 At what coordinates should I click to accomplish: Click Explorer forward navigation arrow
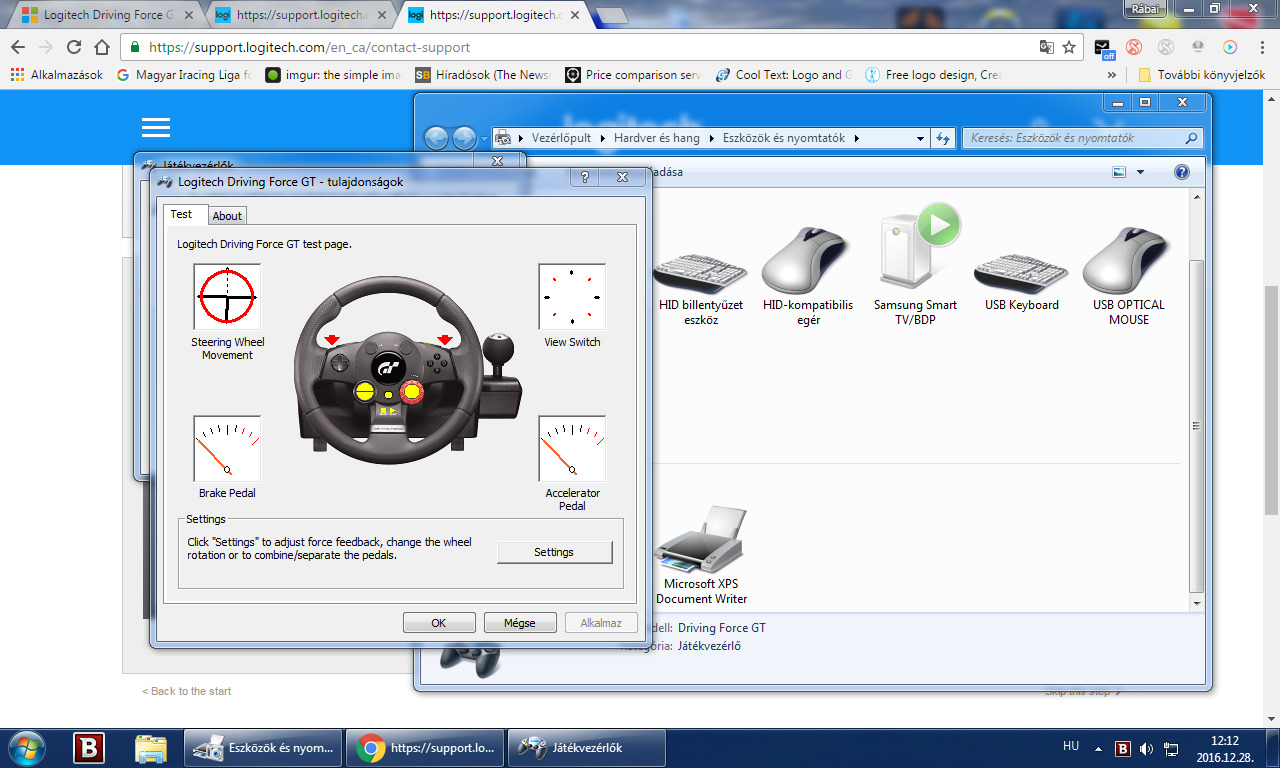coord(464,139)
